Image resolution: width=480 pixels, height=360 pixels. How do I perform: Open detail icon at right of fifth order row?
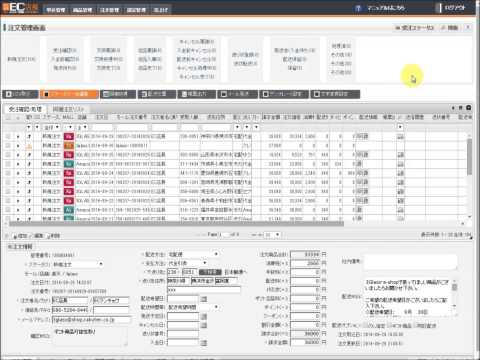coord(400,173)
